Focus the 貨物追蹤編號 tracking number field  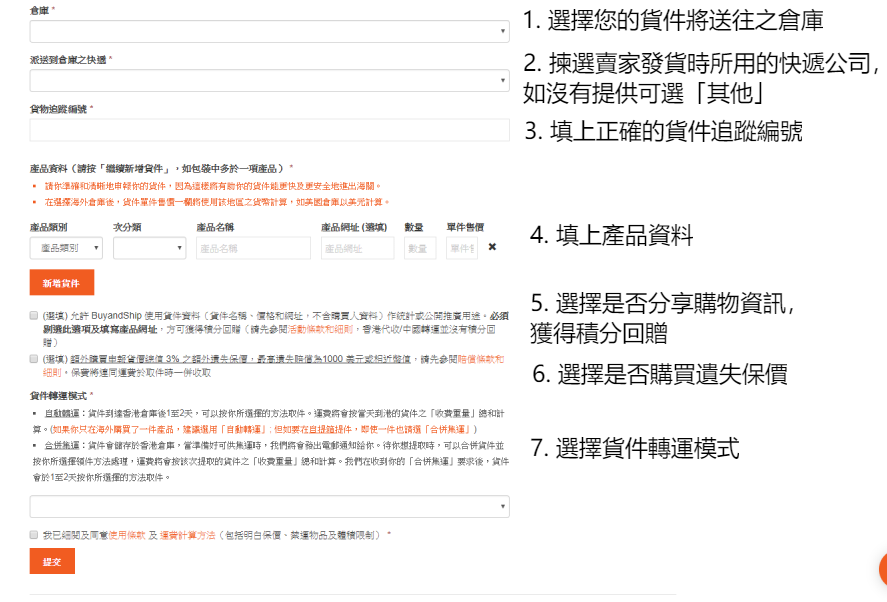(x=269, y=130)
